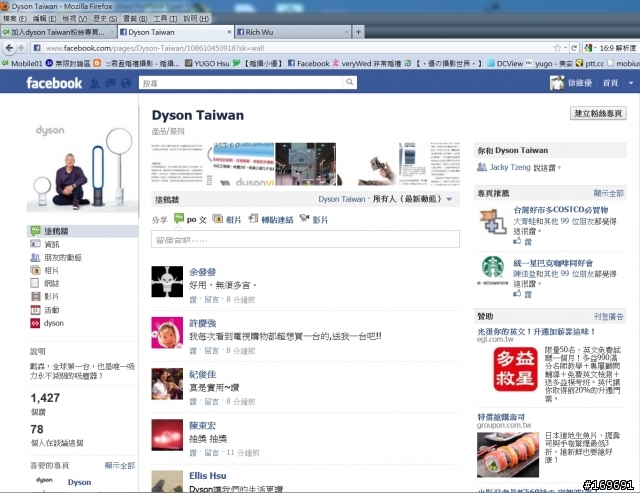Switch to the Rich Wu tab
Screen dimensions: 640x493
click(291, 32)
